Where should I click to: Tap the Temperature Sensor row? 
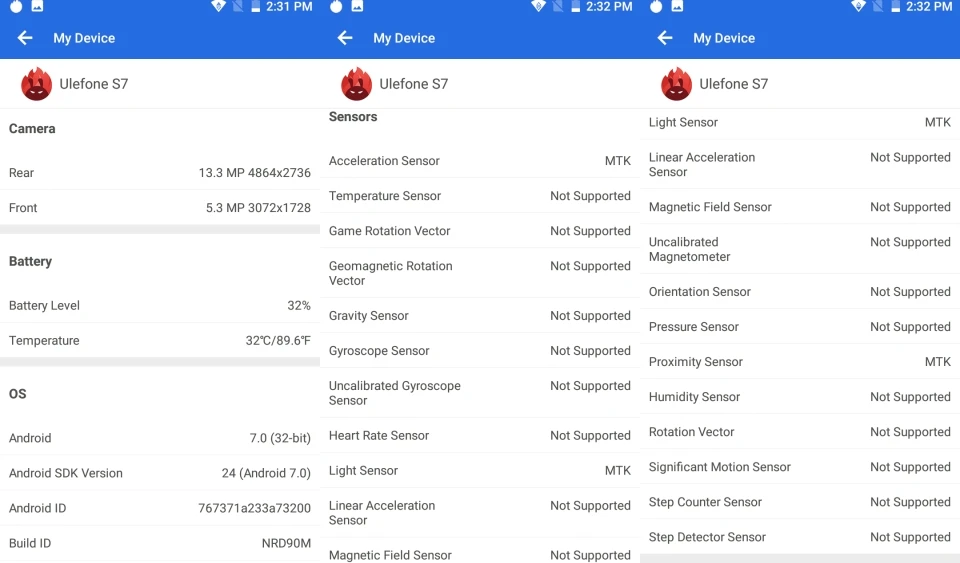pyautogui.click(x=480, y=196)
